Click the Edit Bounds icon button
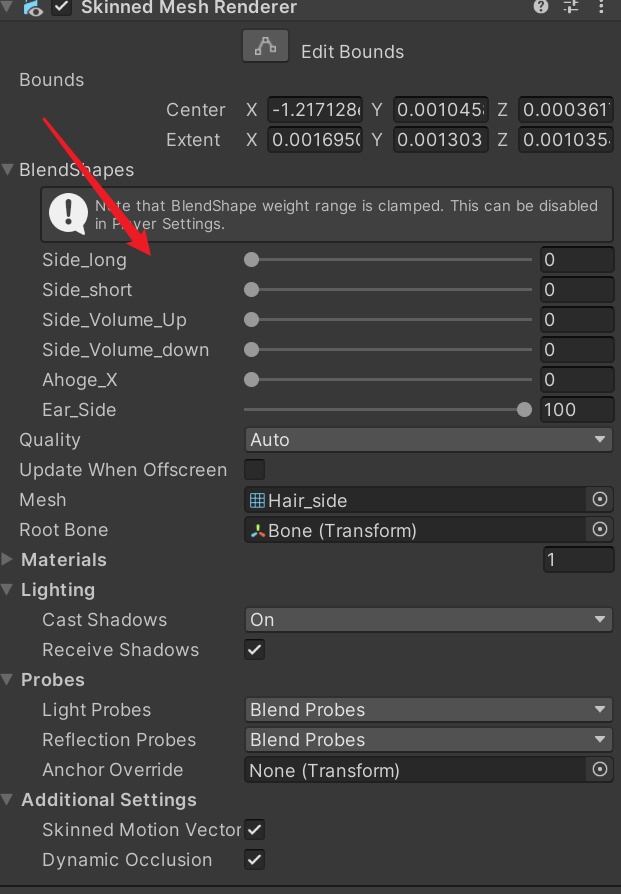Screen dimensions: 621x894 (x=265, y=47)
